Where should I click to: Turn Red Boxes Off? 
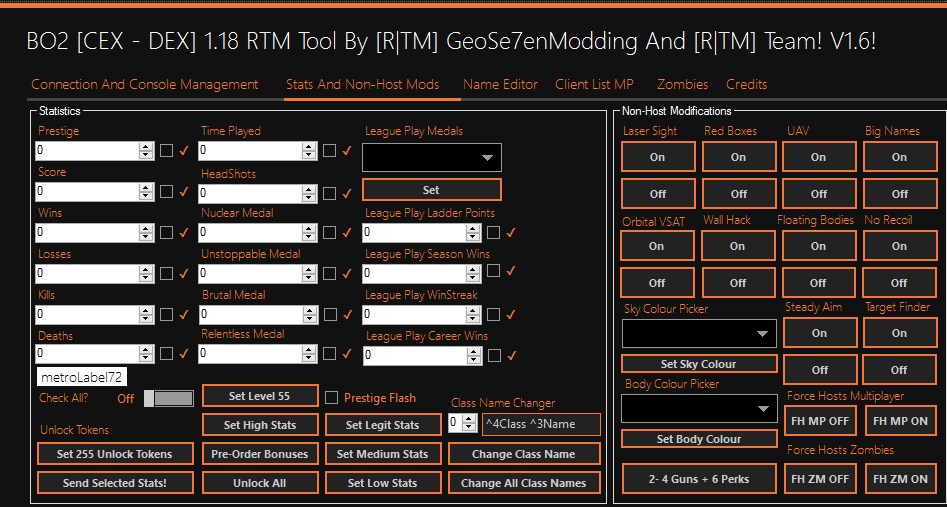(739, 194)
